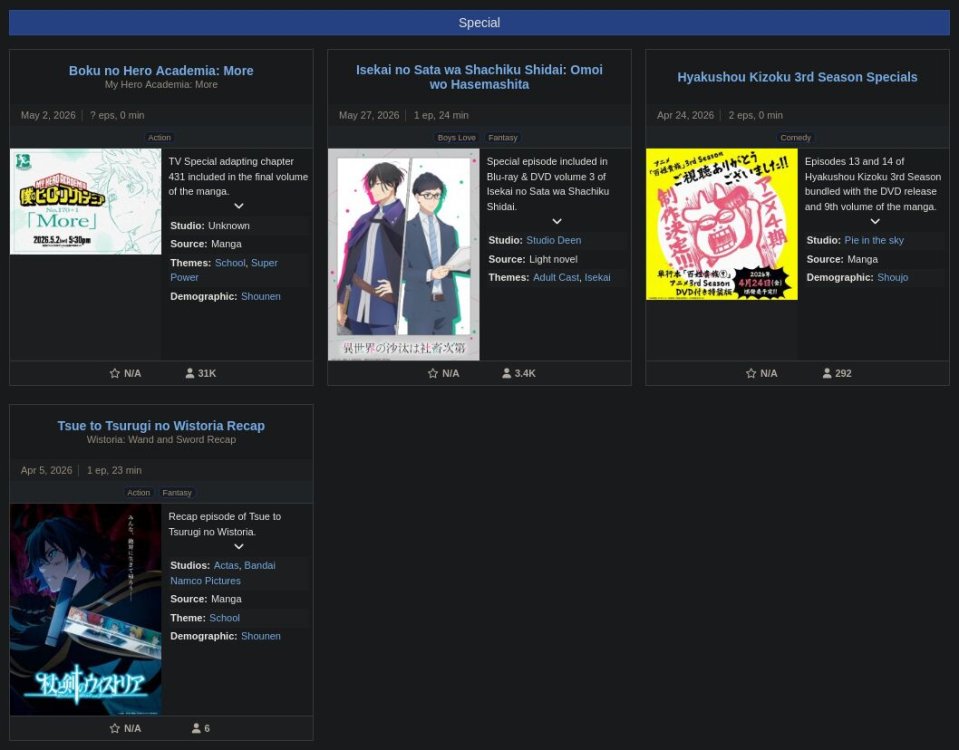Click the members icon showing 6
Screen dimensions: 959x750
point(196,728)
